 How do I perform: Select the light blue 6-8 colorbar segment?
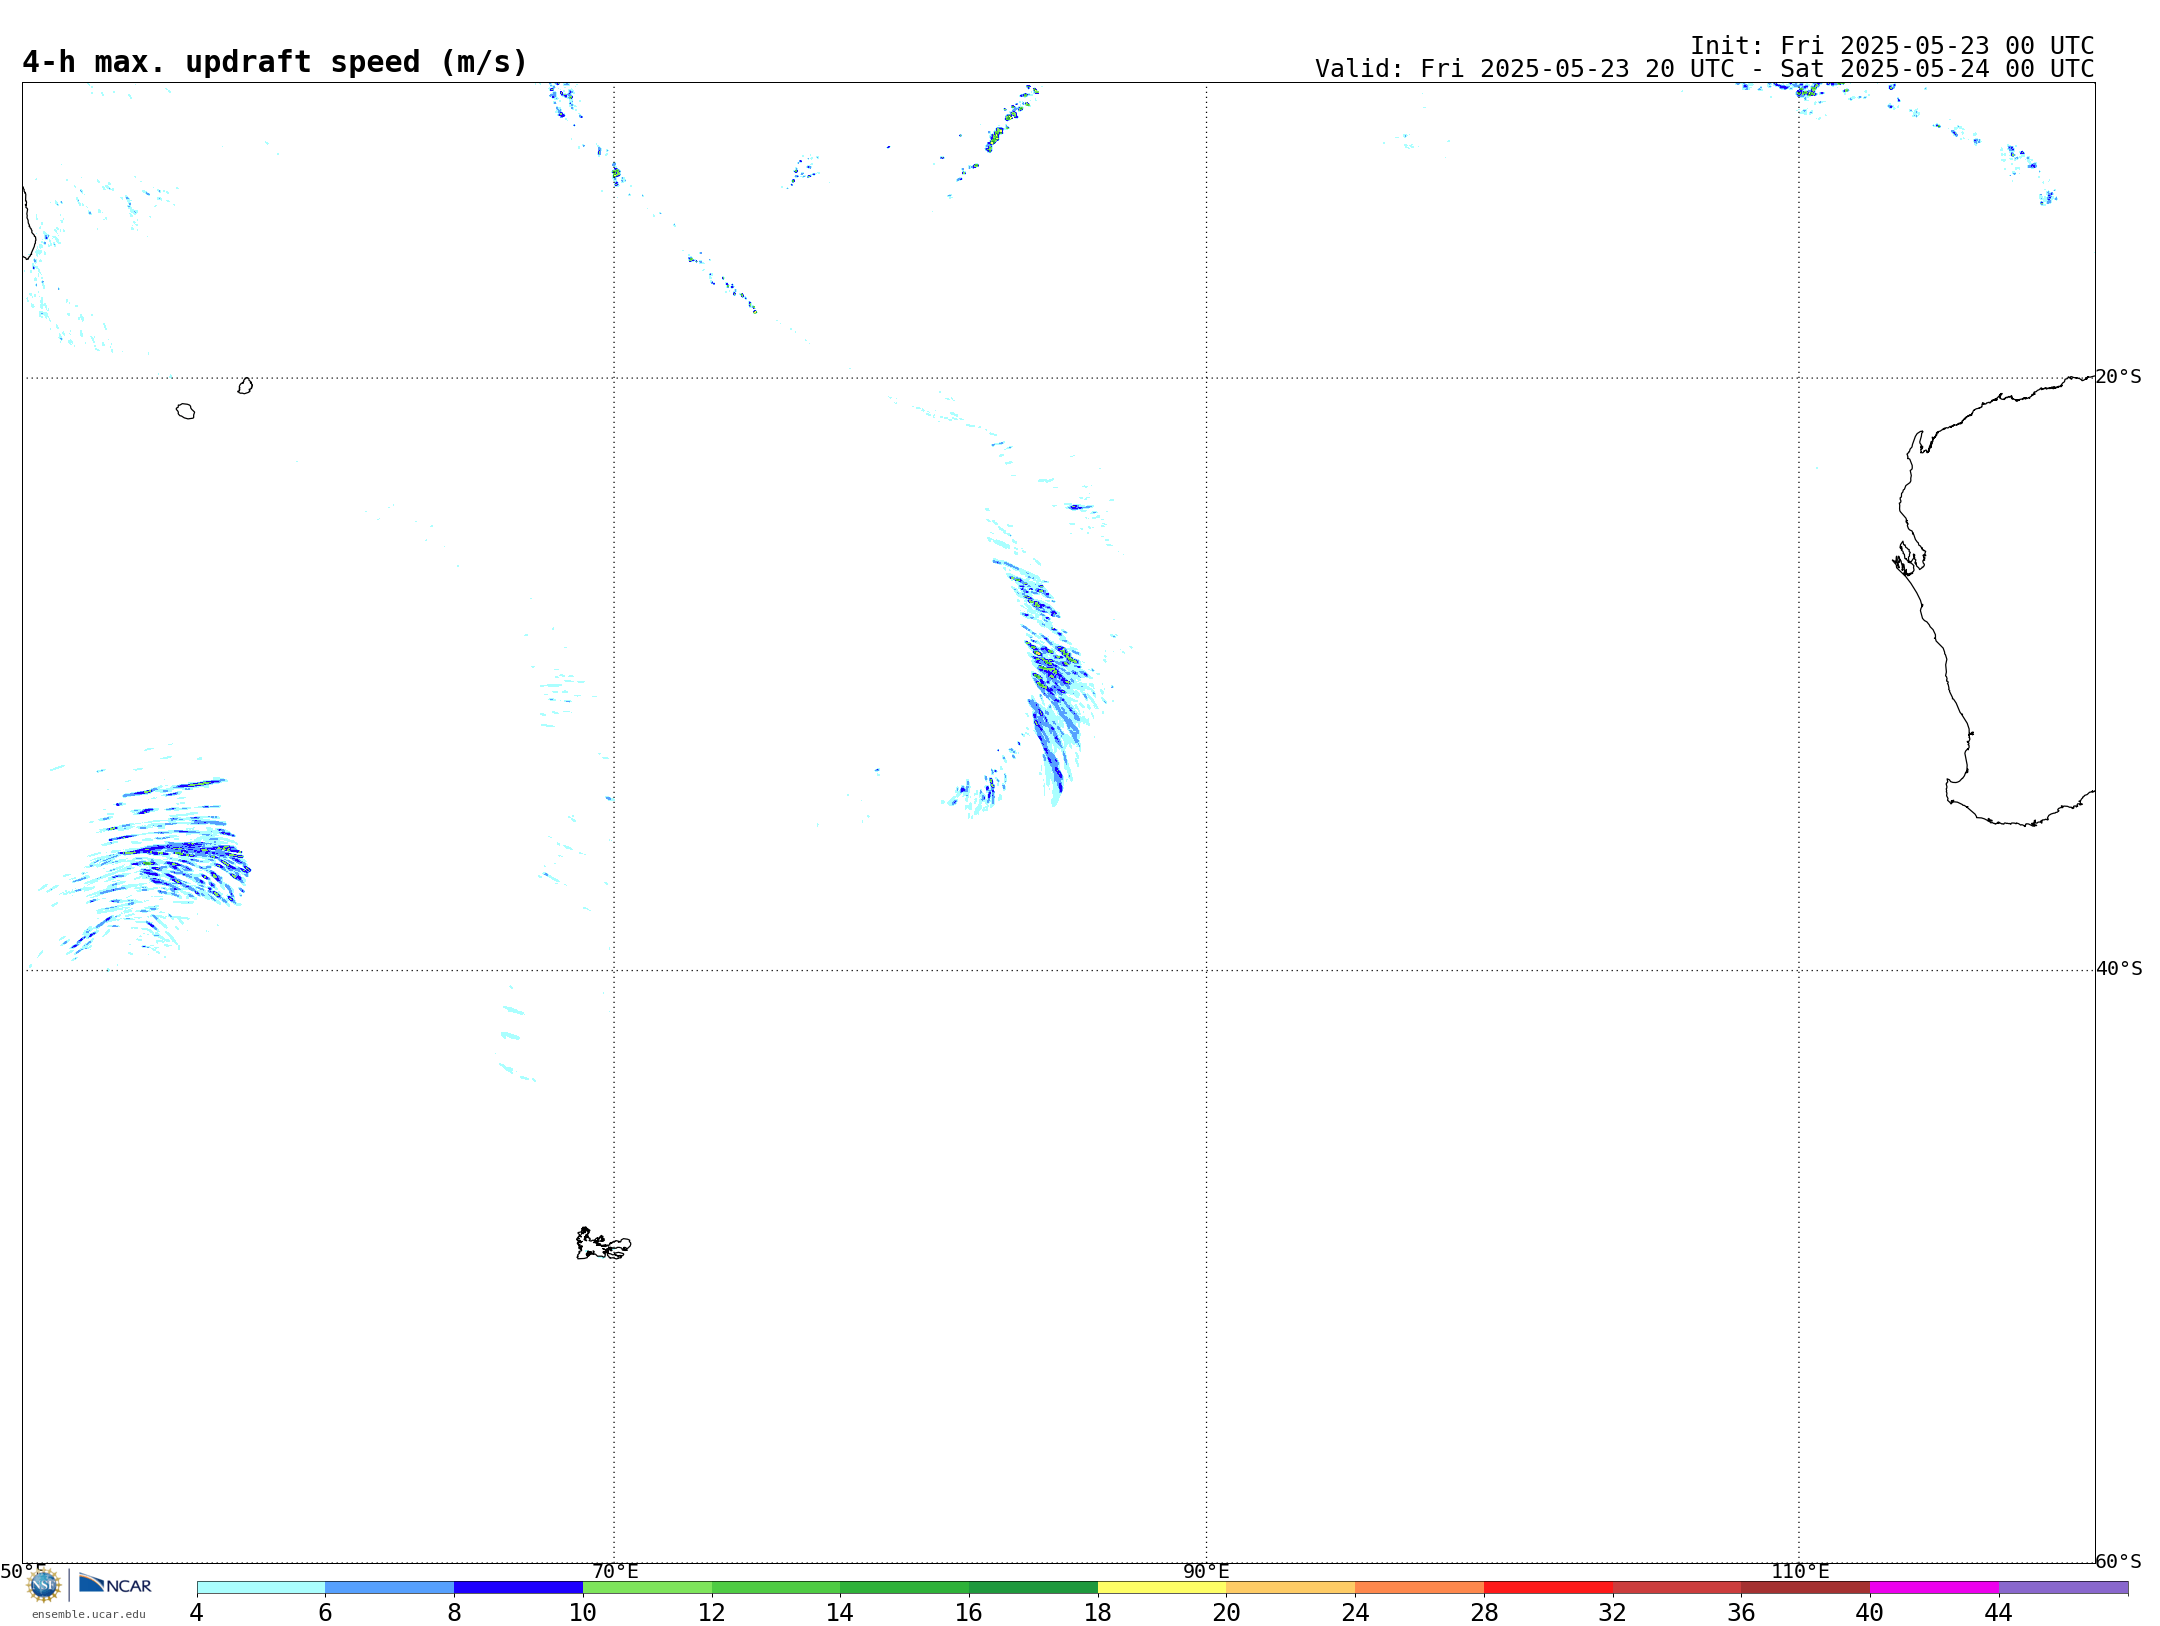click(390, 1588)
